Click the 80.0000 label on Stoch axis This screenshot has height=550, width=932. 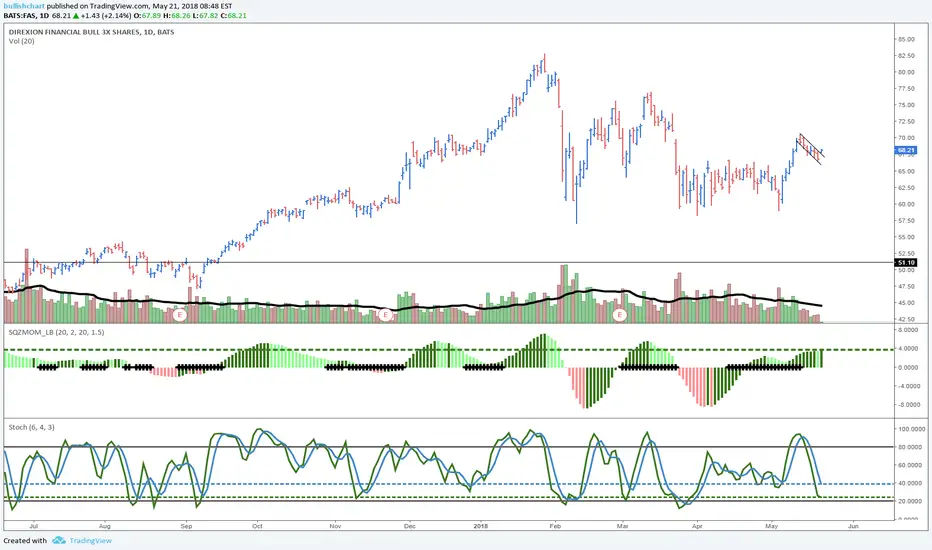click(x=909, y=447)
